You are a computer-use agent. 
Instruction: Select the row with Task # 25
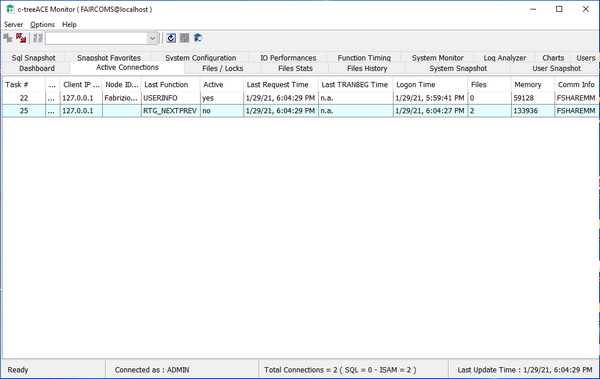(x=300, y=111)
